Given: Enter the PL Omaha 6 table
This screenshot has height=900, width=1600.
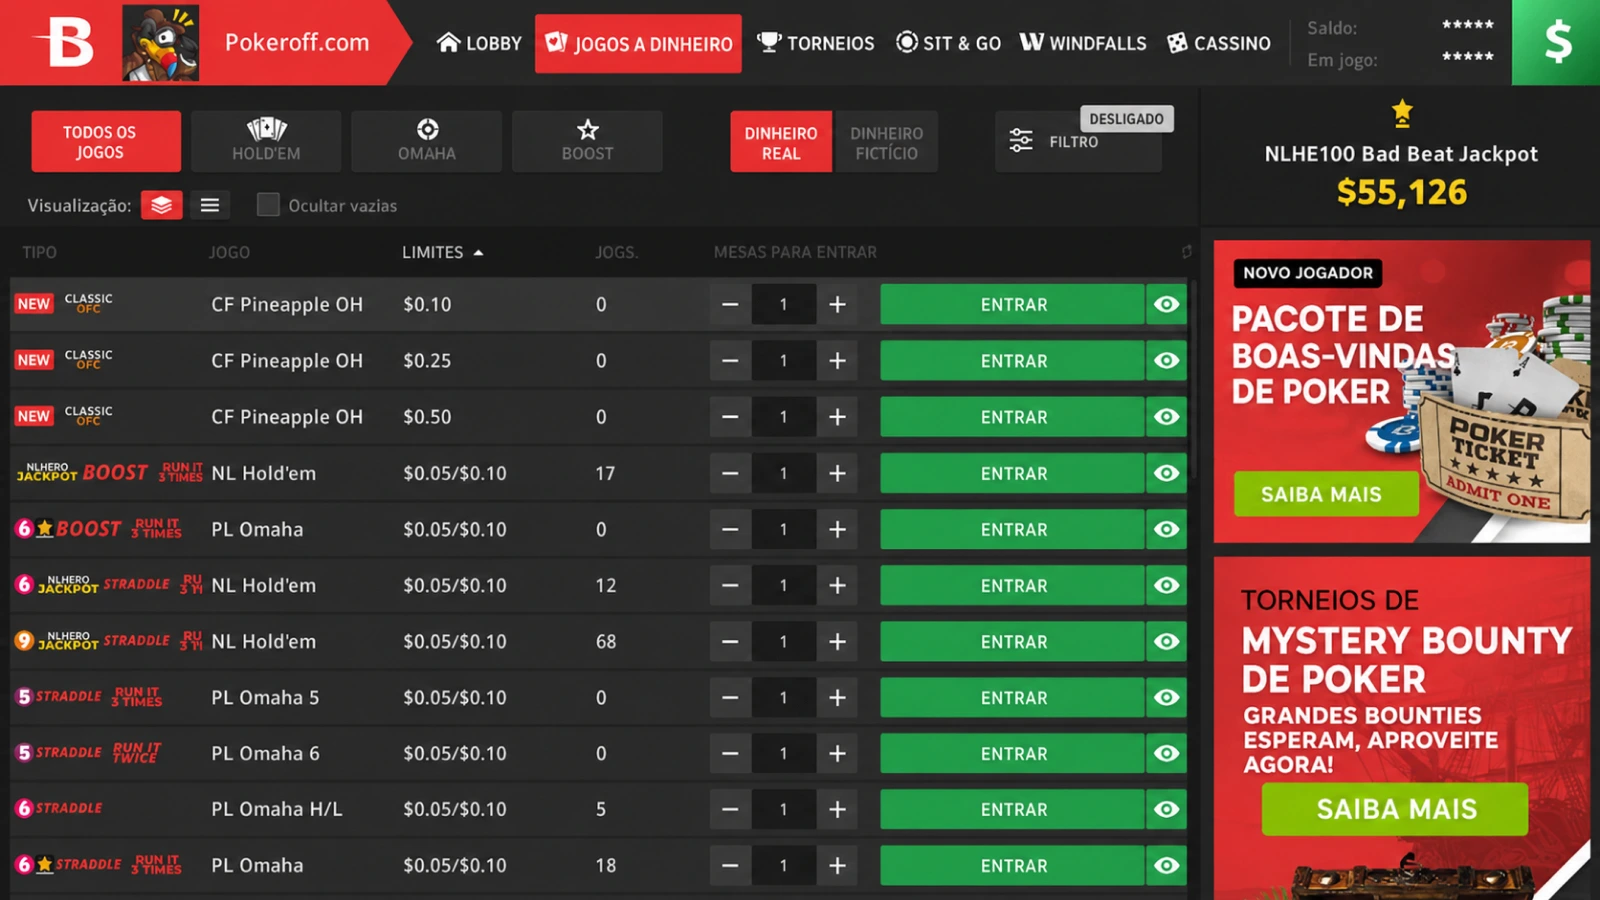Looking at the screenshot, I should coord(1013,753).
